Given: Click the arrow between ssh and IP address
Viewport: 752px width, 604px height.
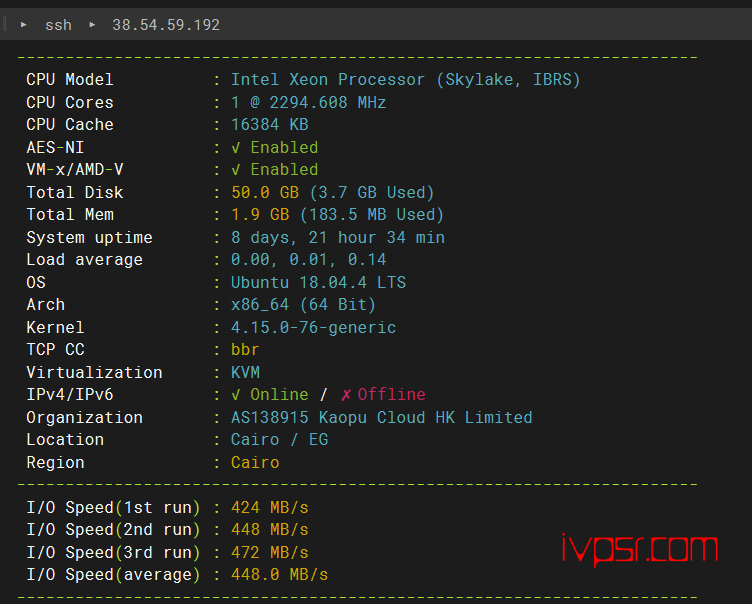Looking at the screenshot, I should (92, 24).
